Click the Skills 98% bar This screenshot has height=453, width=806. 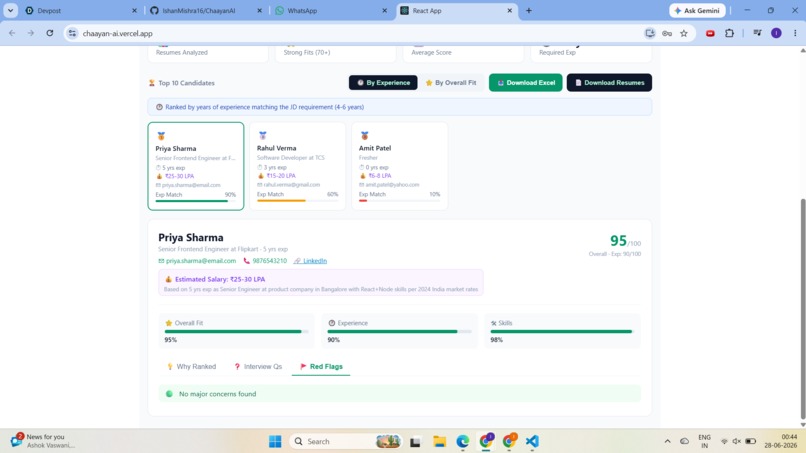(562, 332)
